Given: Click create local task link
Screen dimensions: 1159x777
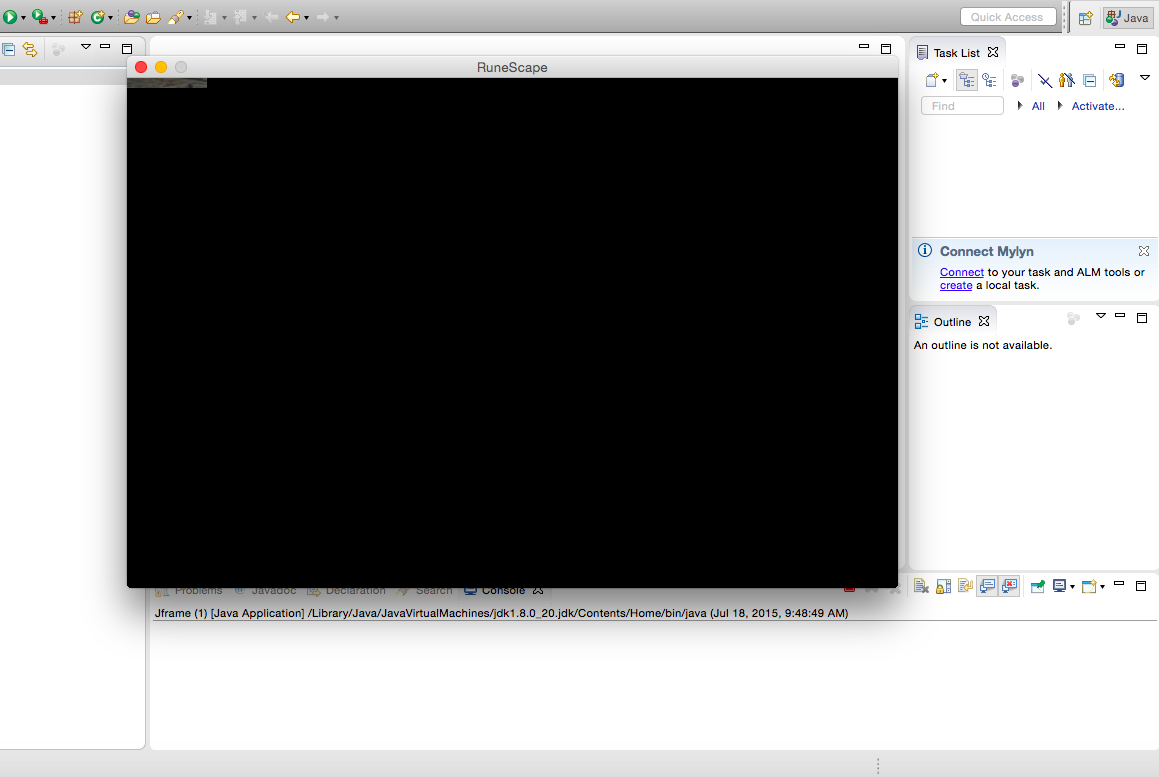Looking at the screenshot, I should coord(956,285).
